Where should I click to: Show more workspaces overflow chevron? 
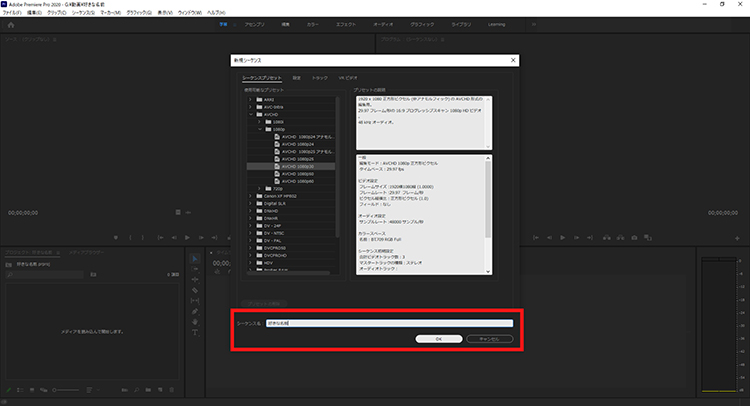pyautogui.click(x=534, y=24)
